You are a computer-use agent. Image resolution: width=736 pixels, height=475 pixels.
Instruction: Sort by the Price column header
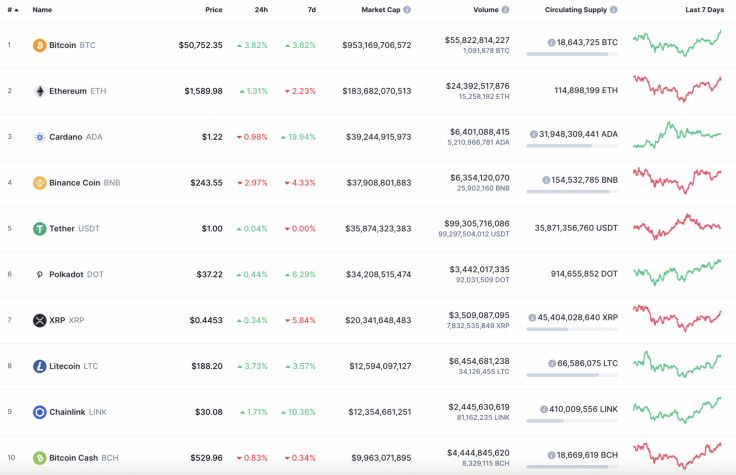[214, 9]
